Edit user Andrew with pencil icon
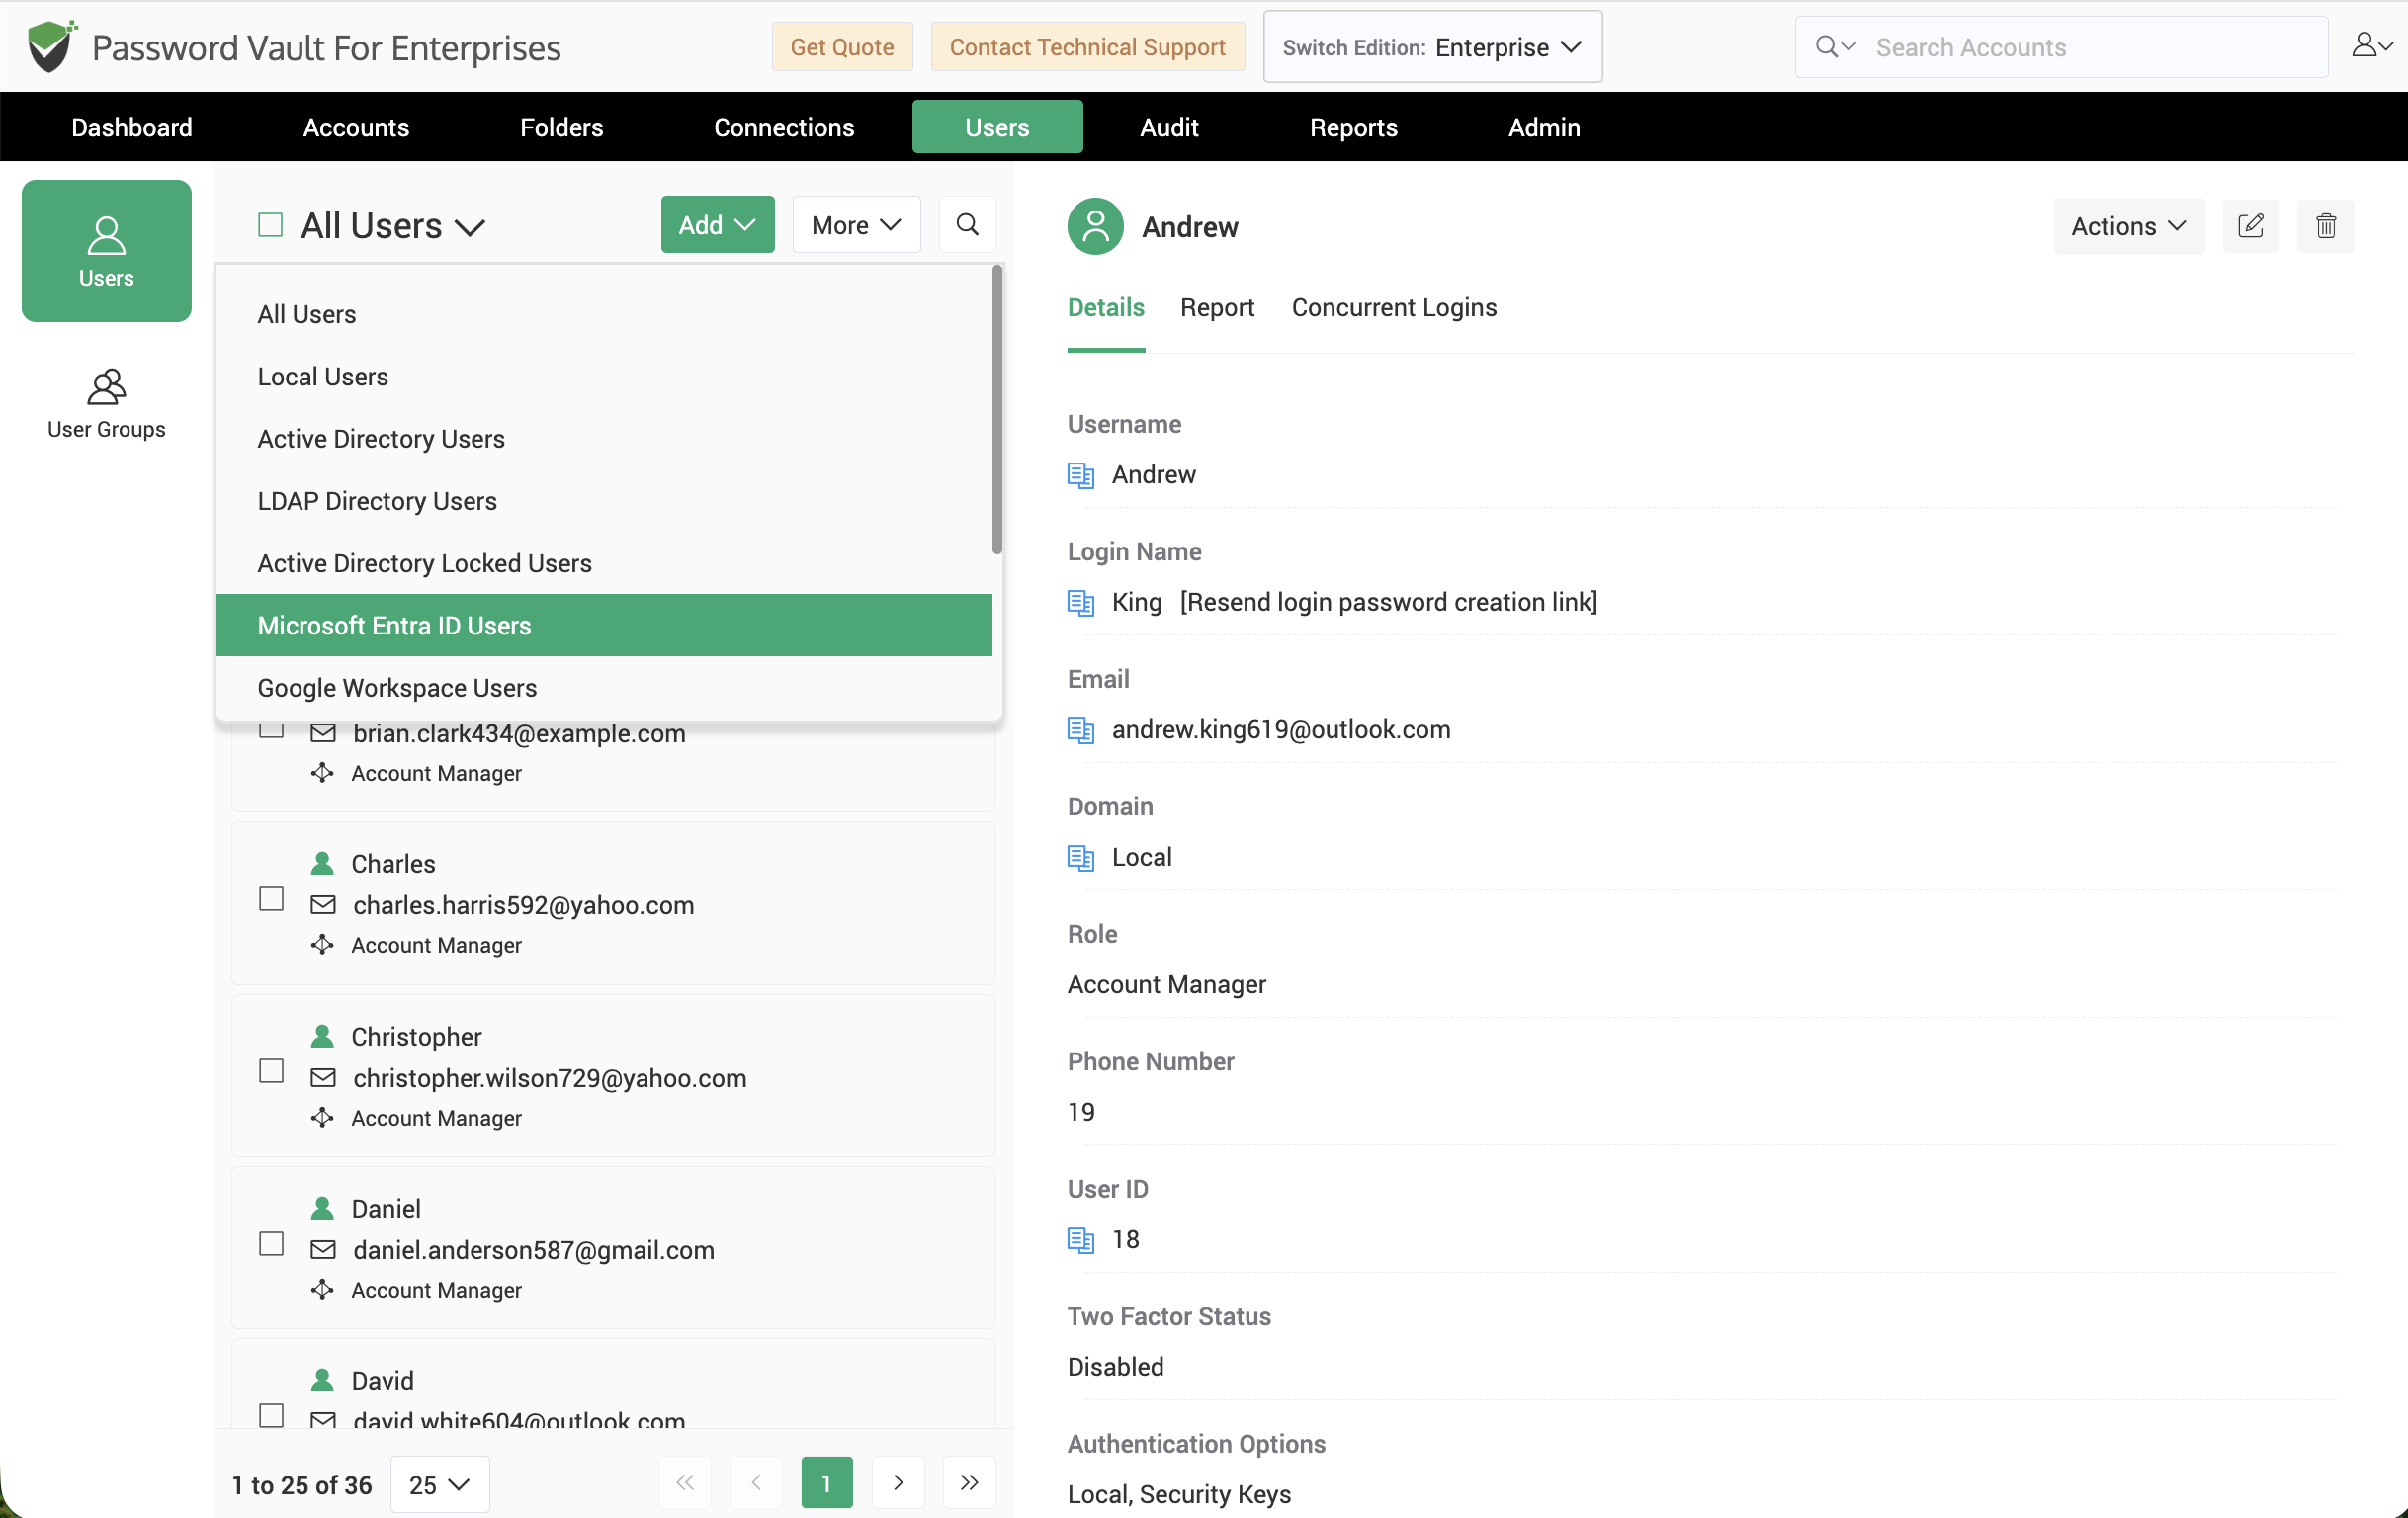 click(2250, 226)
